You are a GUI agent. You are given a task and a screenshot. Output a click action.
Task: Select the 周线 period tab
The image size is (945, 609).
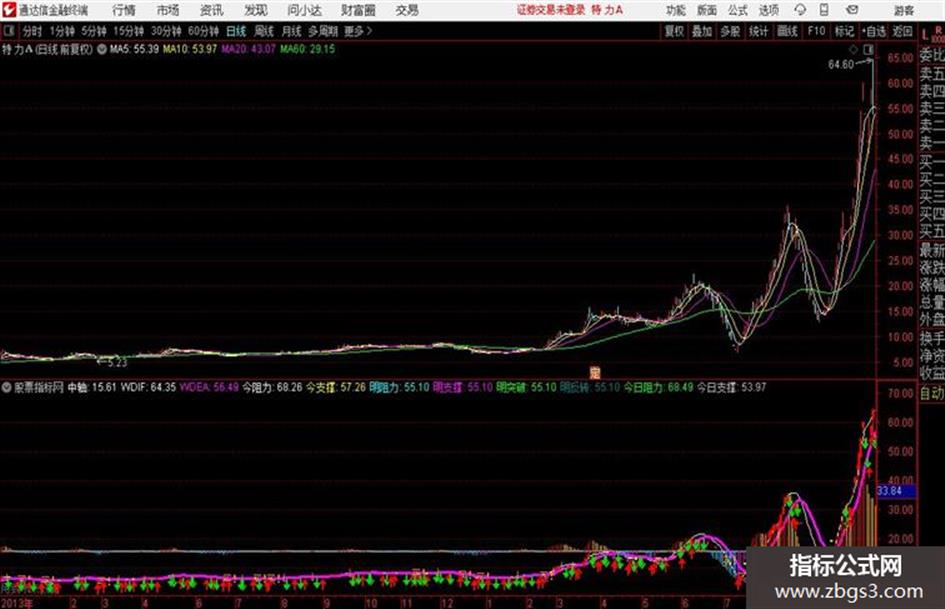pyautogui.click(x=264, y=31)
